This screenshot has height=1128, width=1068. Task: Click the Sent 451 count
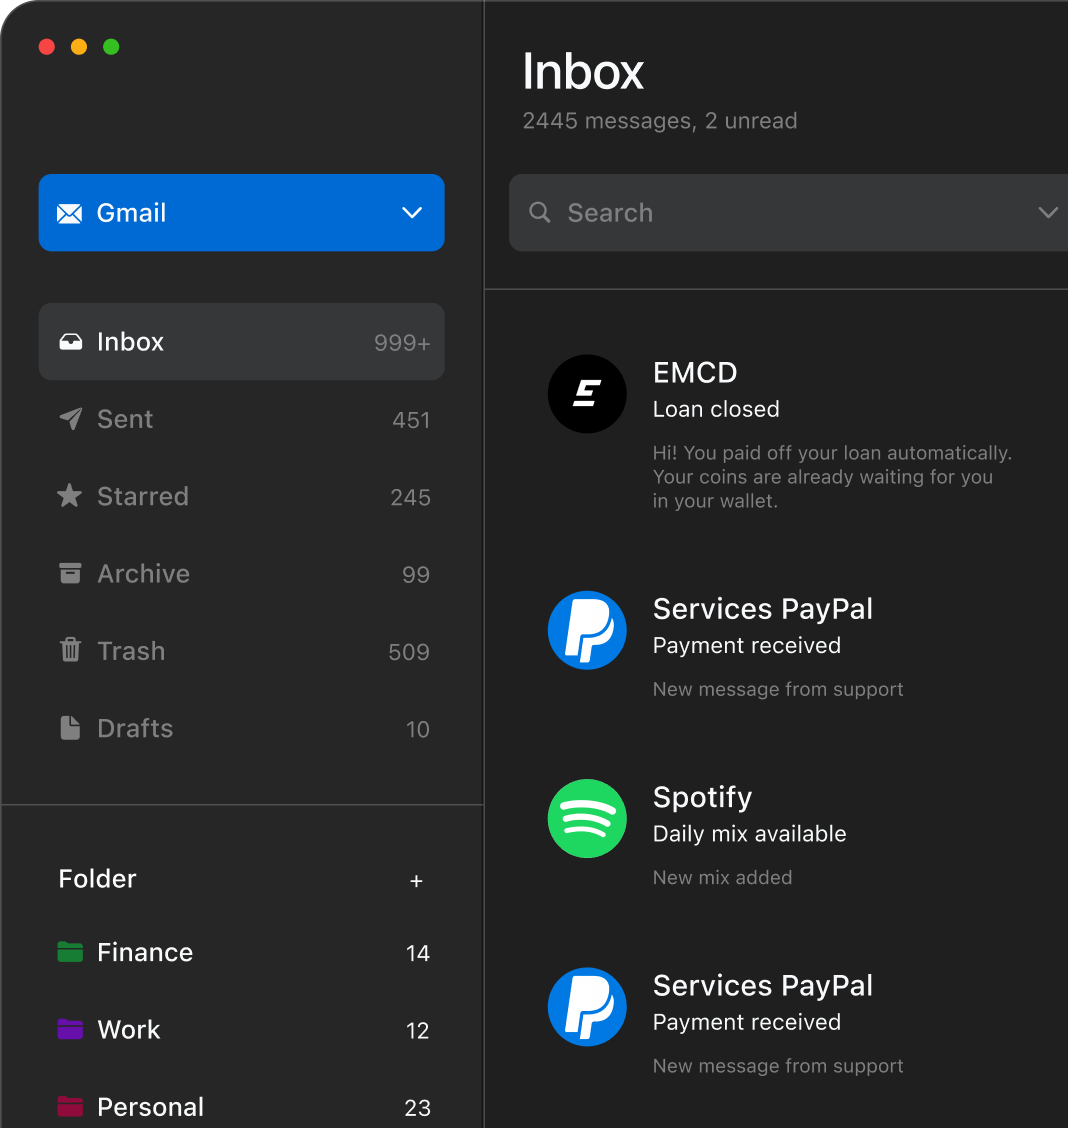point(411,420)
